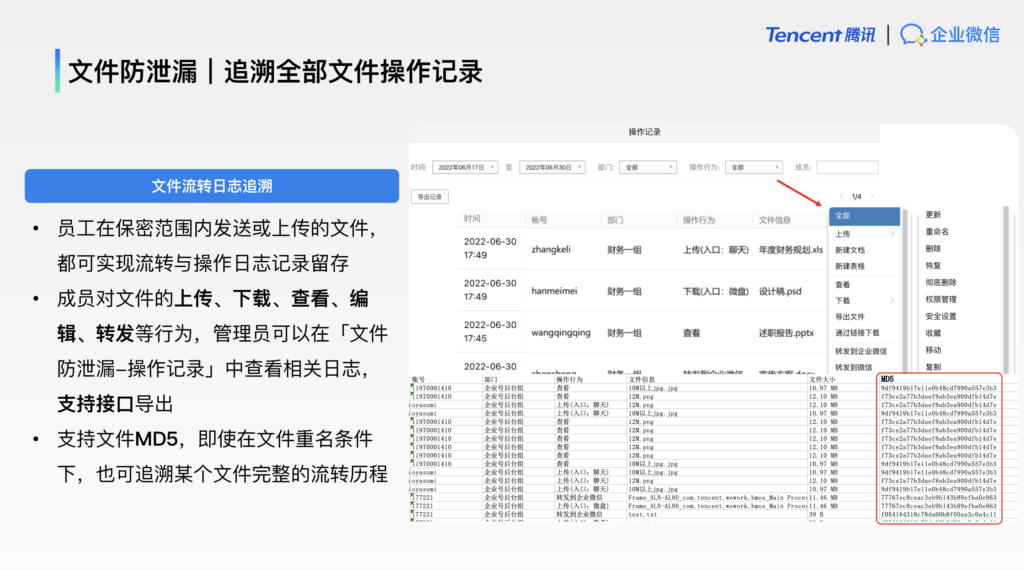
Task: Click the 企业微信 logo icon
Action: click(x=913, y=35)
